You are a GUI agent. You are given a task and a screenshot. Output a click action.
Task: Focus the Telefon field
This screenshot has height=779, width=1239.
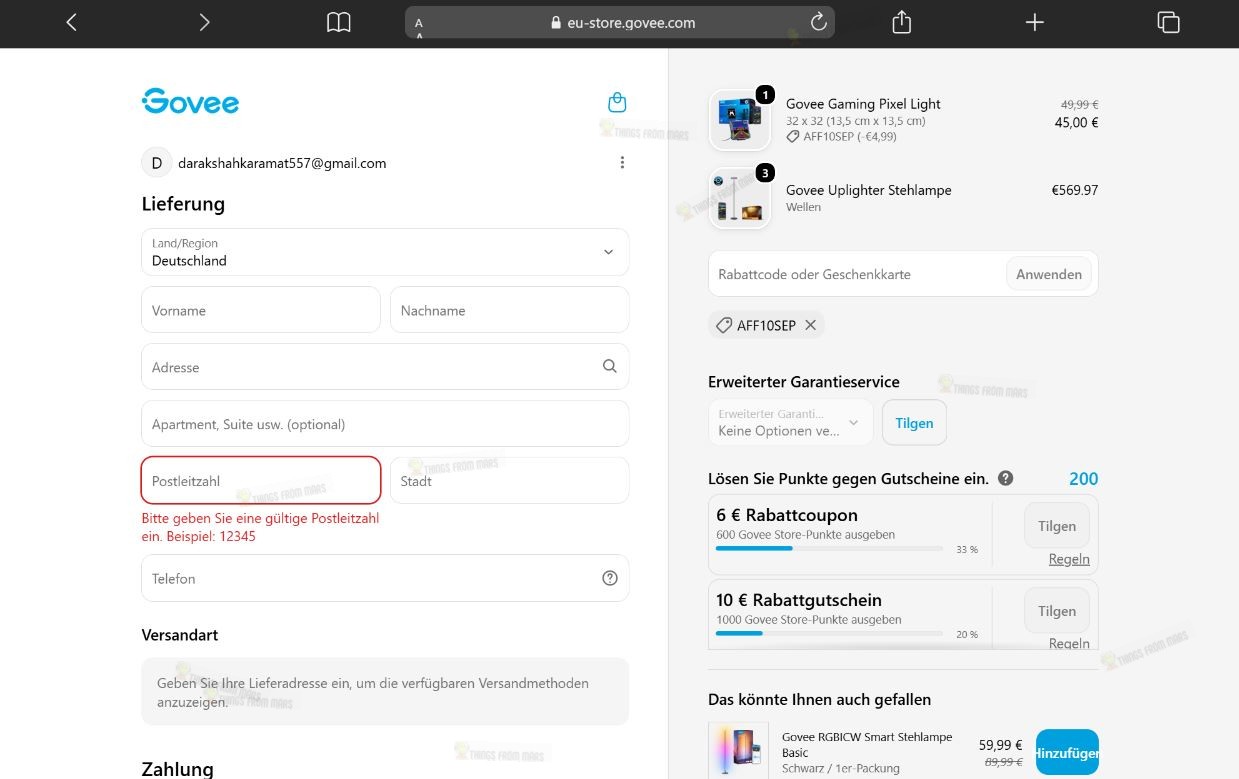[x=385, y=578]
